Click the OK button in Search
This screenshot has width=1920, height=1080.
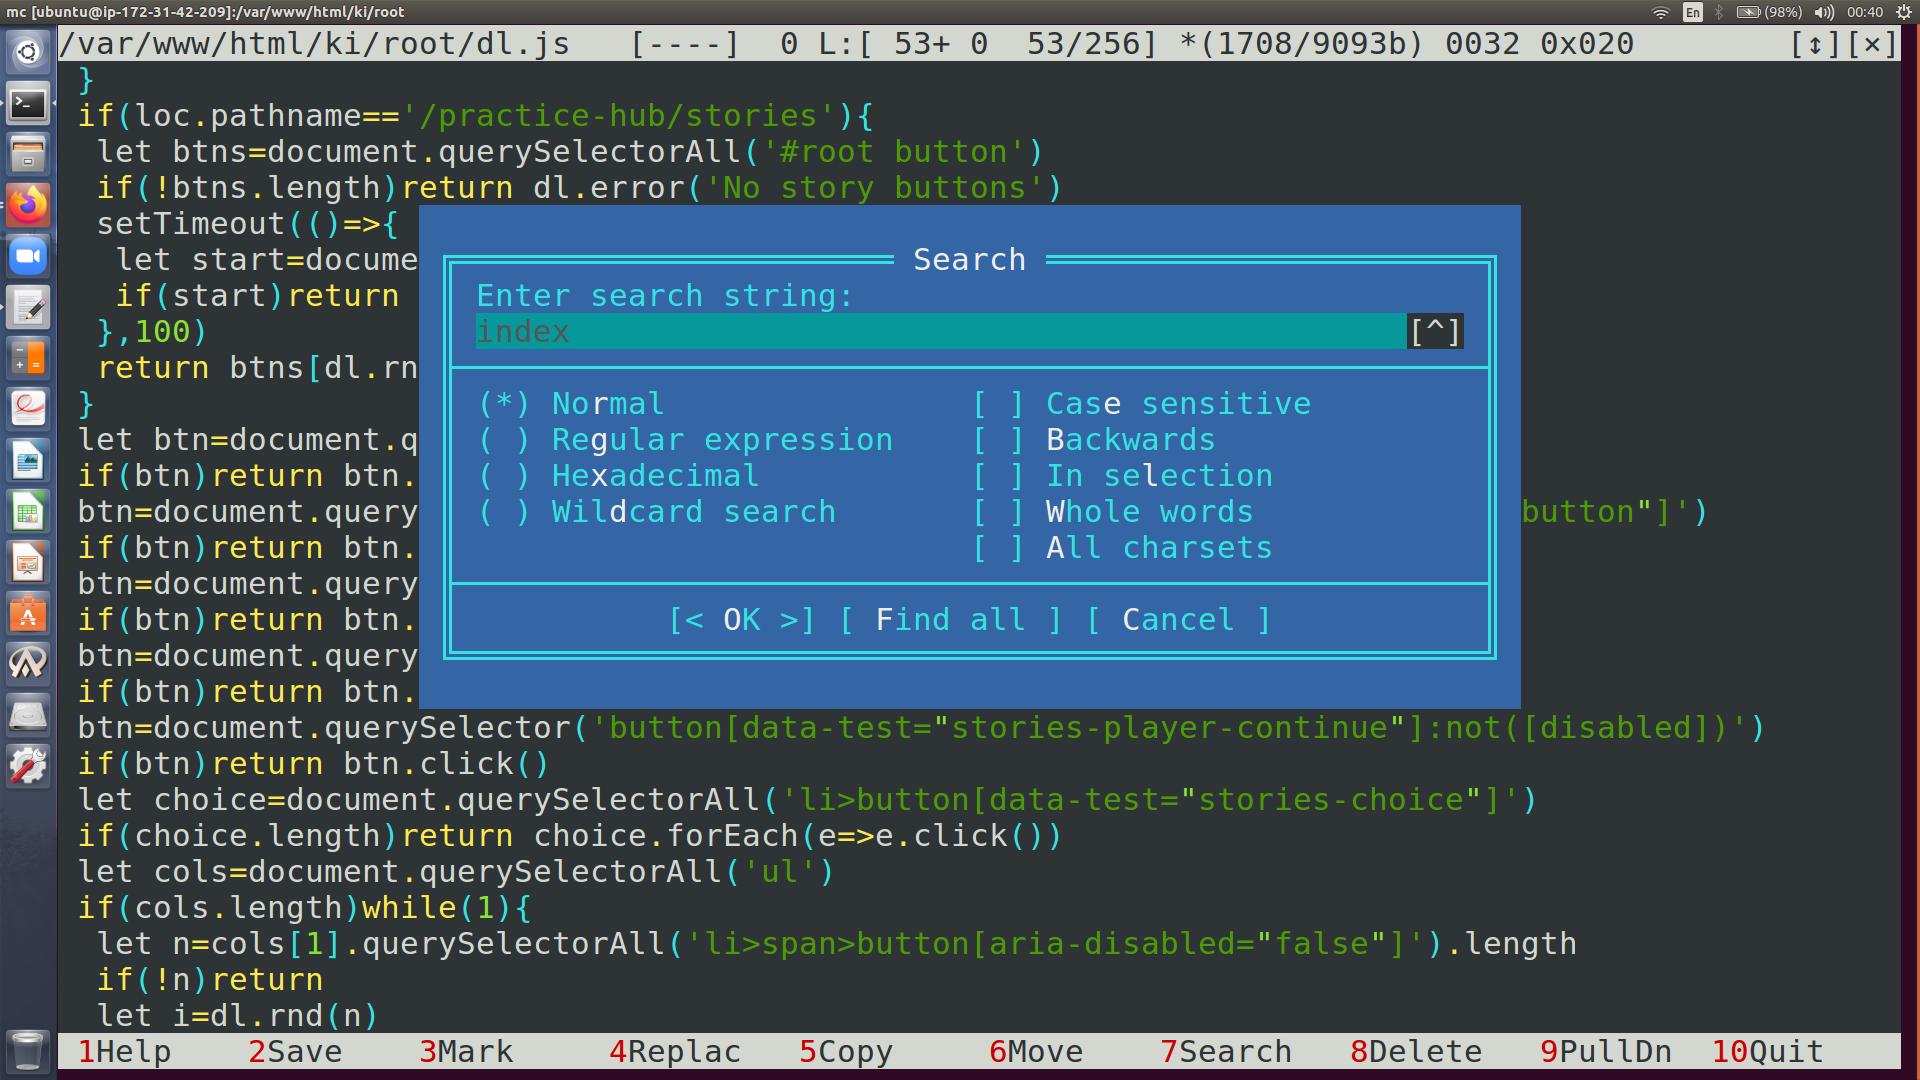[741, 620]
